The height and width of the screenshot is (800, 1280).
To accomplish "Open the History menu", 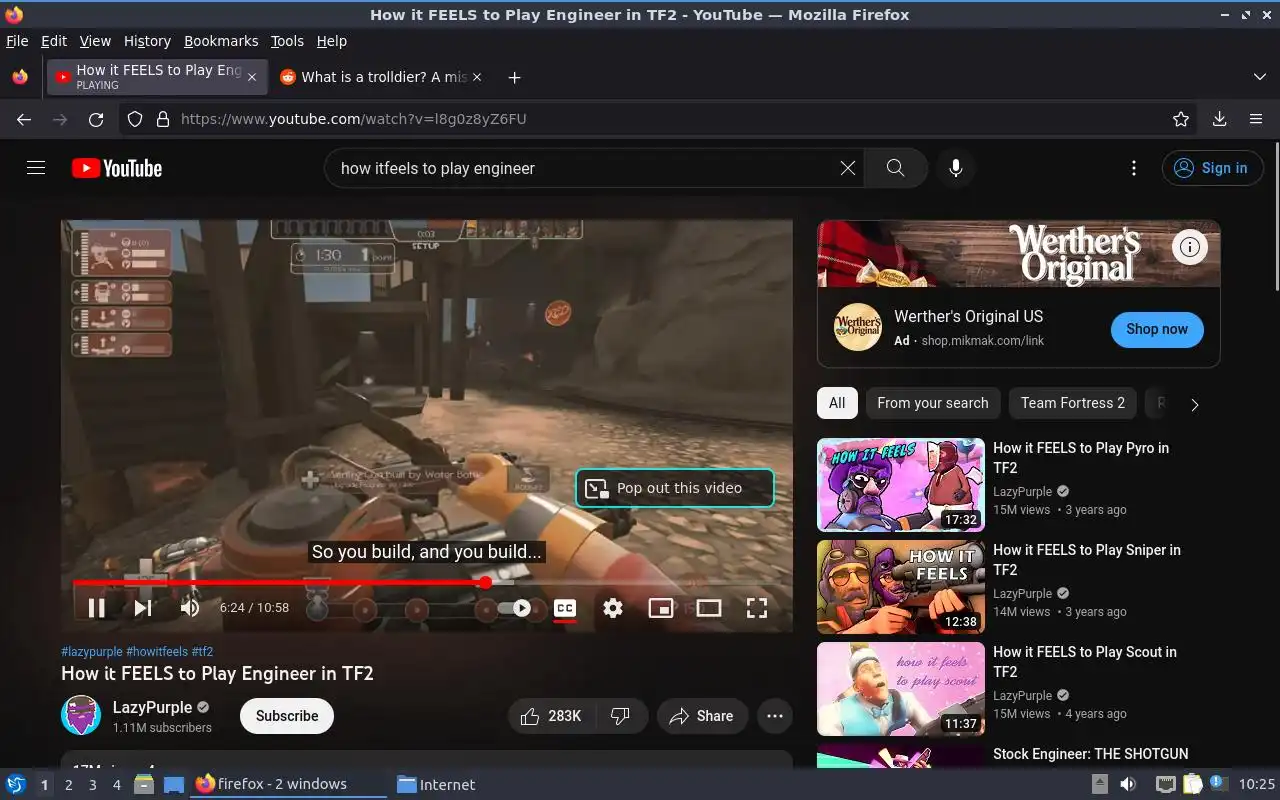I will 148,41.
